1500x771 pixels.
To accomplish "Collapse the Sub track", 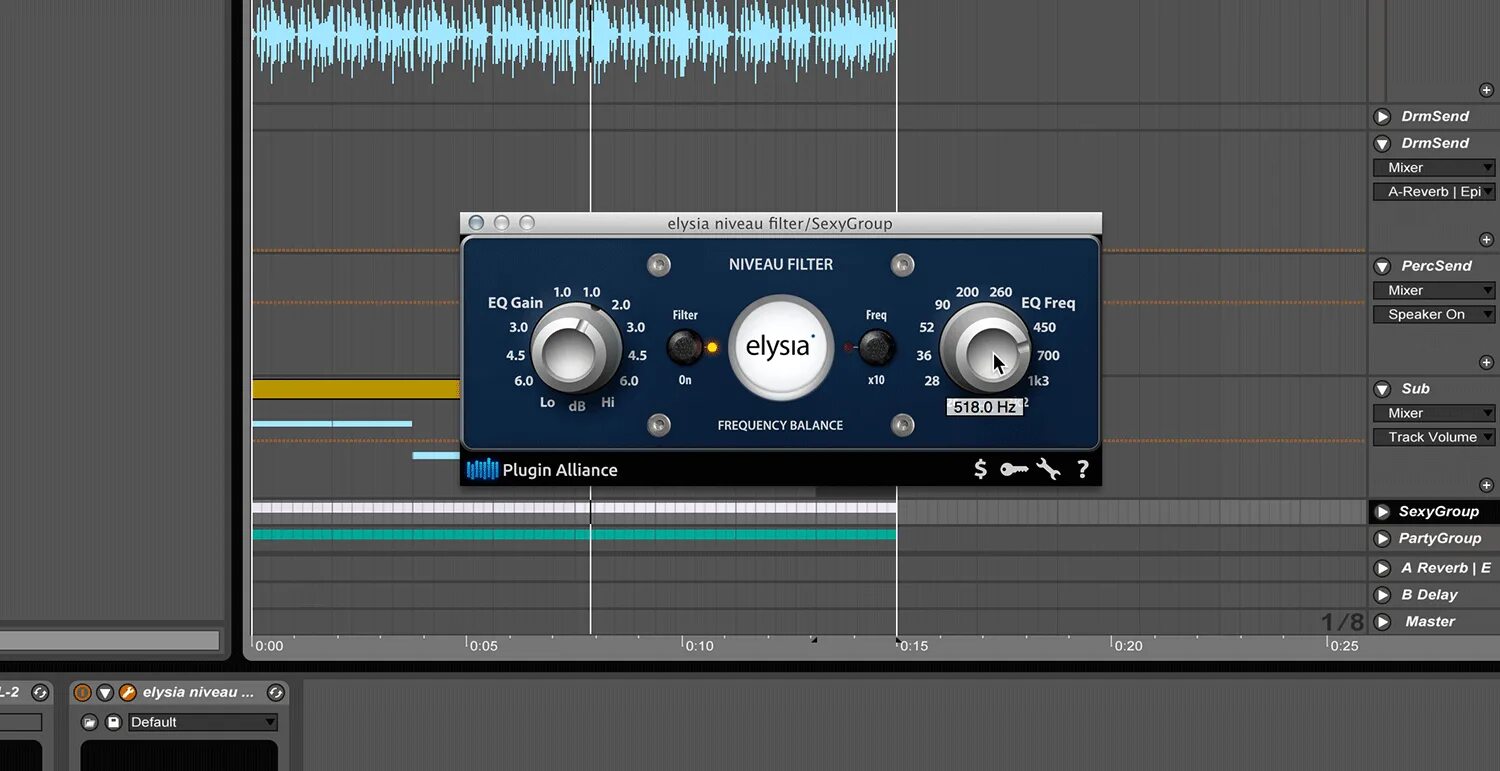I will [x=1382, y=390].
